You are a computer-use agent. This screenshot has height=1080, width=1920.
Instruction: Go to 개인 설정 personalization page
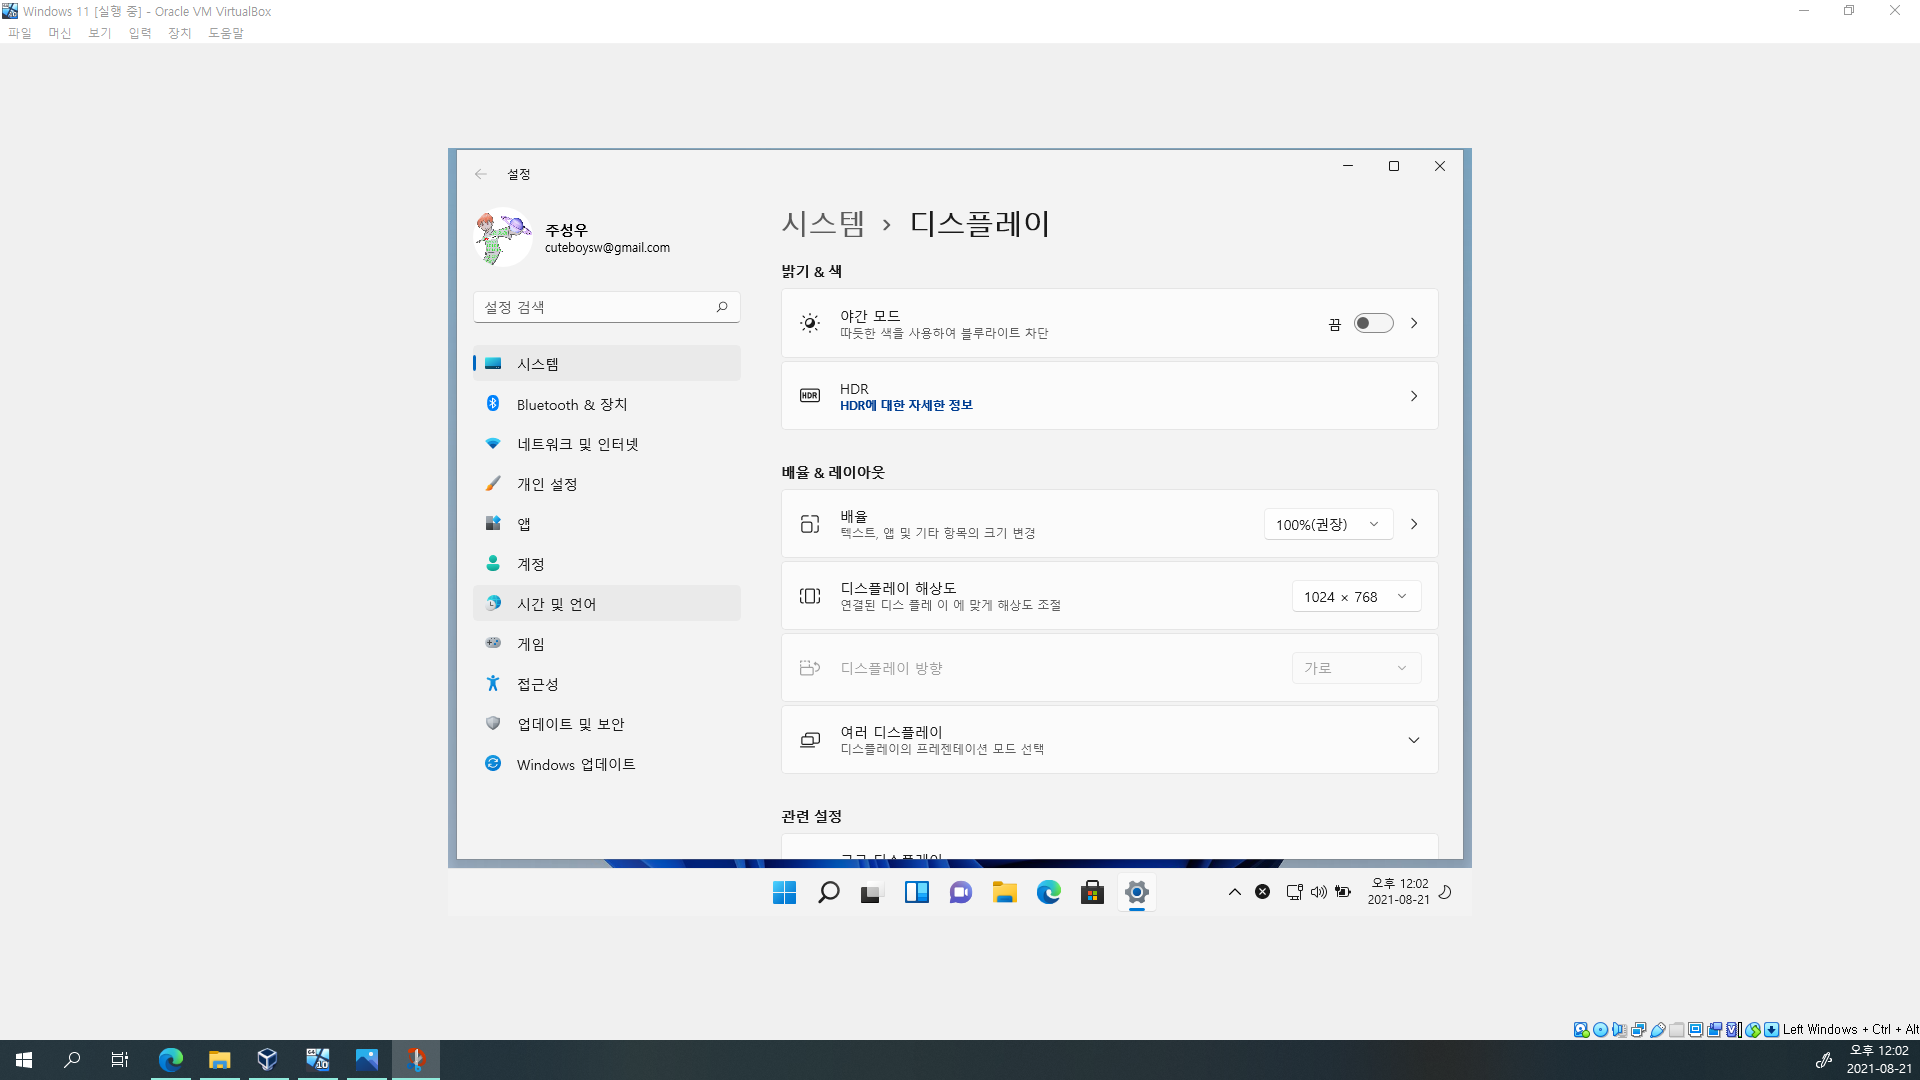click(x=546, y=484)
